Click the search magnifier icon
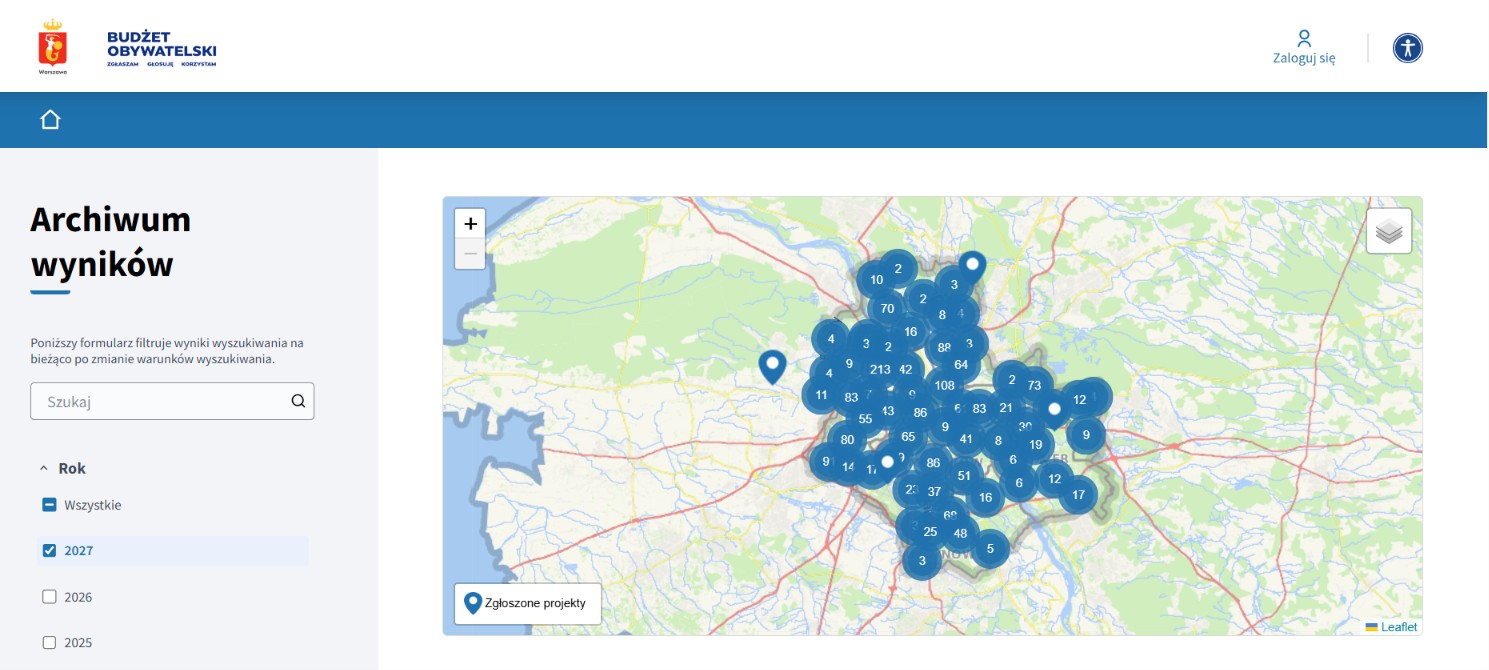 tap(298, 401)
